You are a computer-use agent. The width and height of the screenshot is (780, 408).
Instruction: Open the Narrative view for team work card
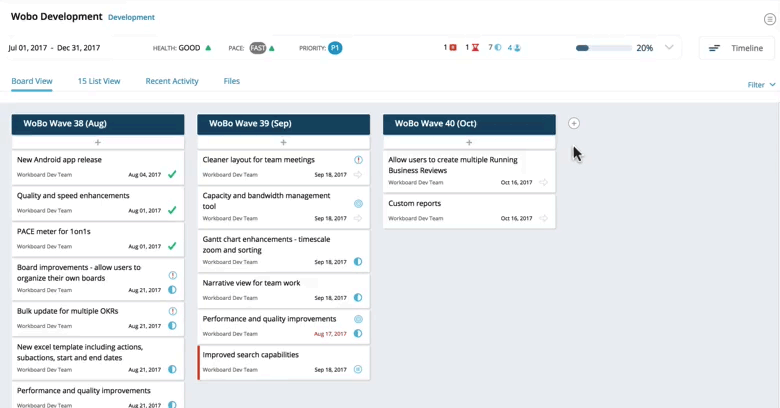284,291
